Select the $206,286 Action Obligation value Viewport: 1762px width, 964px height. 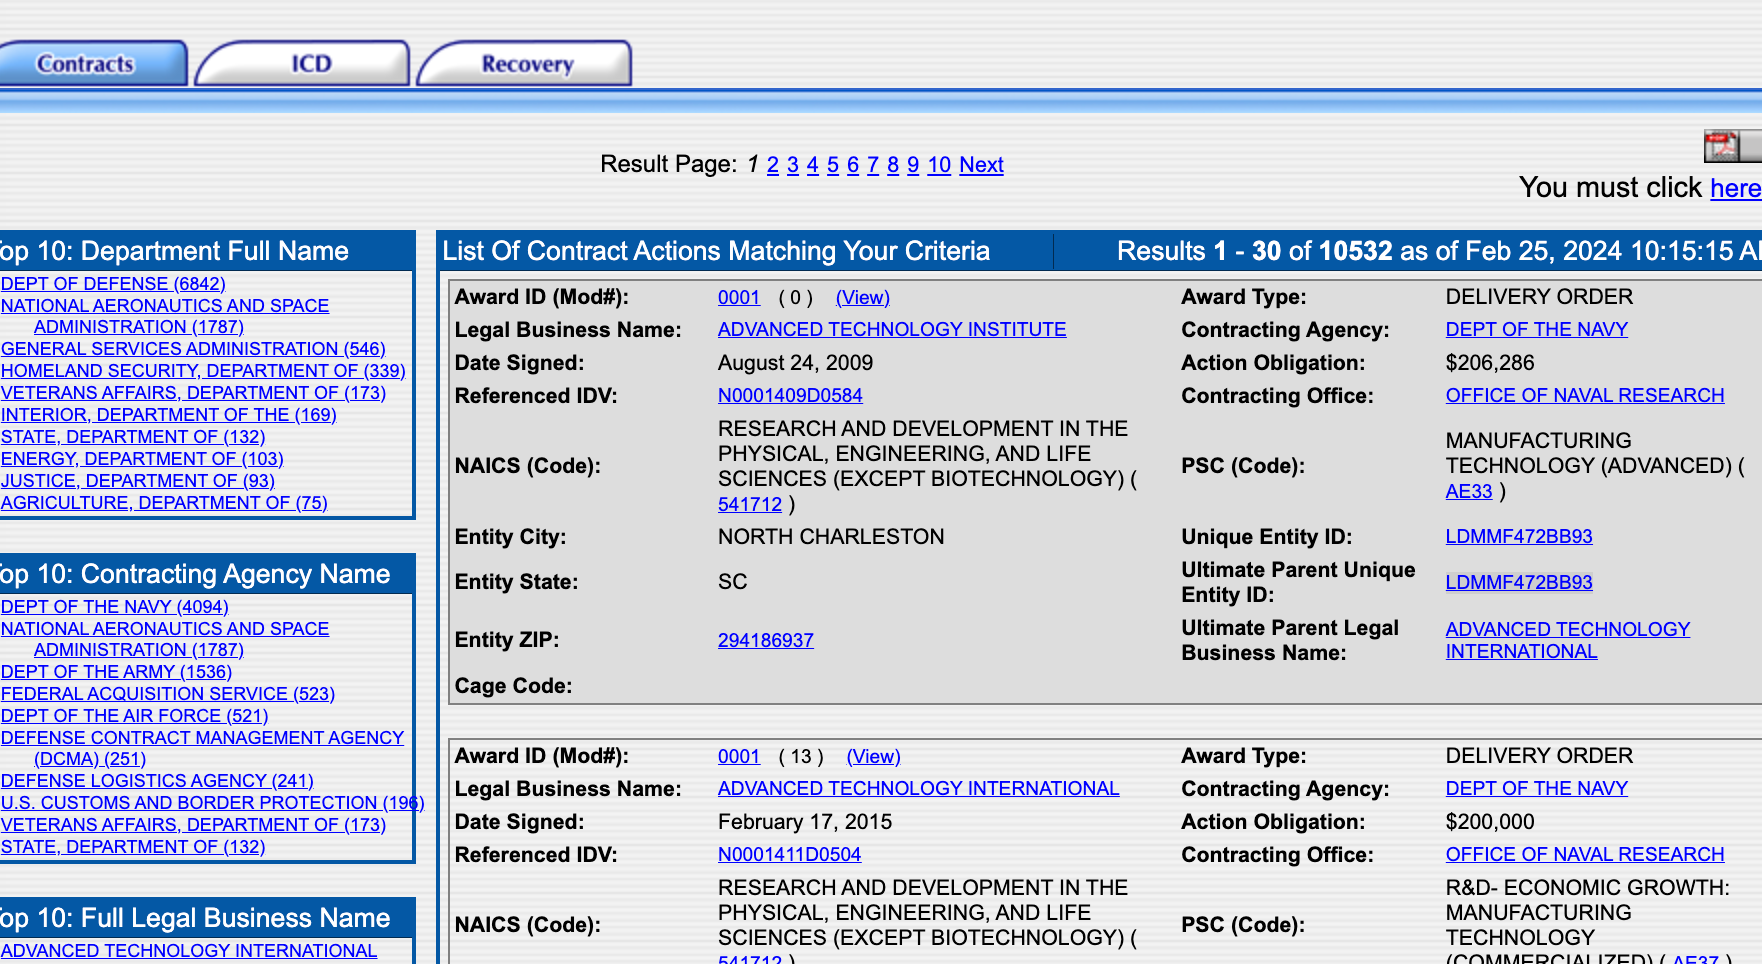pyautogui.click(x=1490, y=363)
